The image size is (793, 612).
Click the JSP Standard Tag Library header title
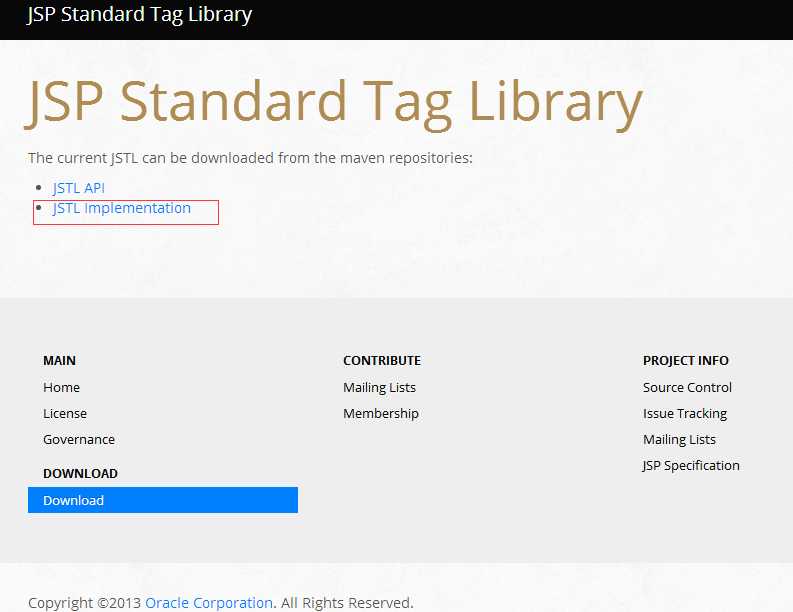click(x=140, y=15)
